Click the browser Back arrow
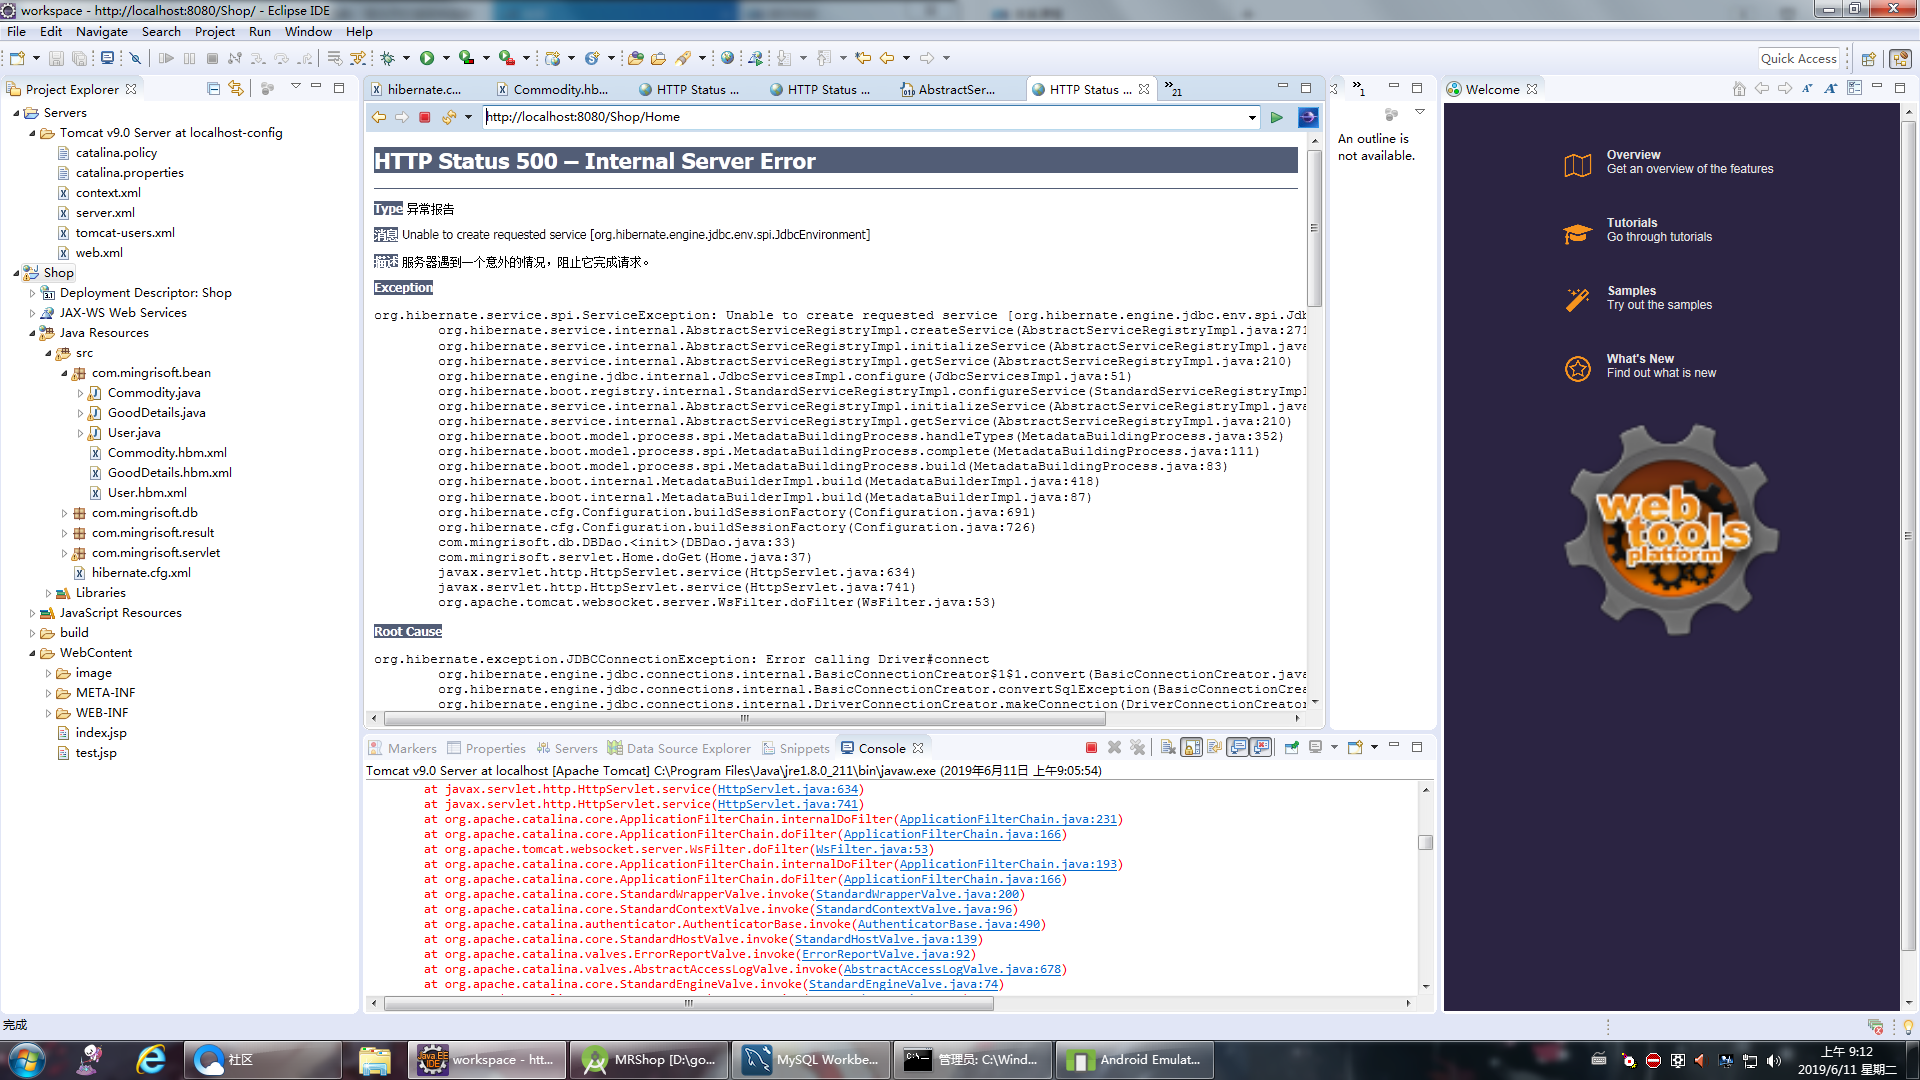This screenshot has height=1080, width=1920. tap(379, 117)
